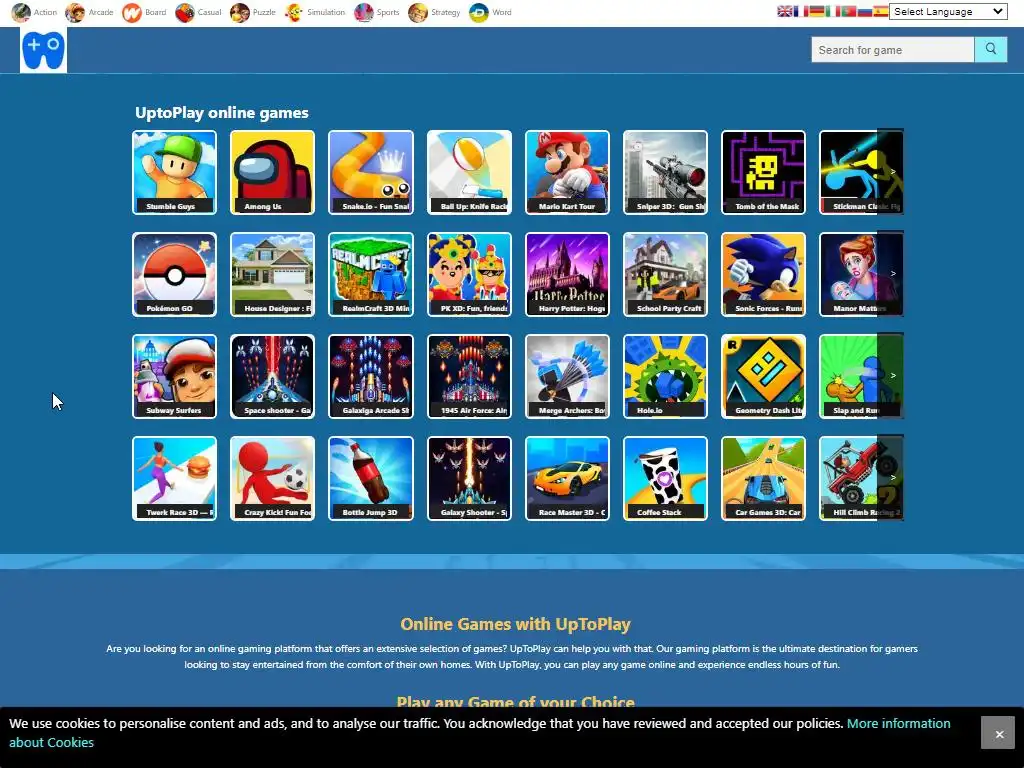Open the Among Us game tile

click(272, 172)
